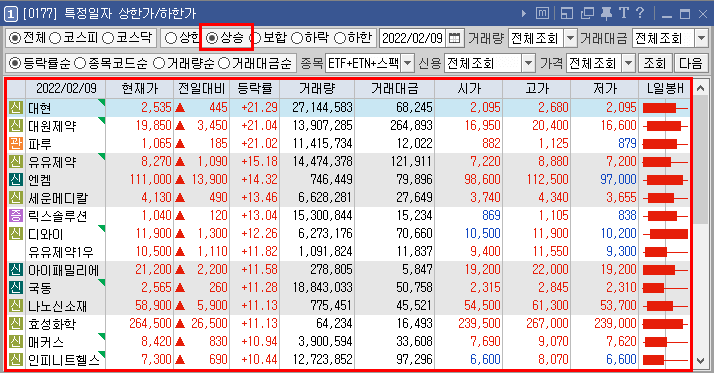This screenshot has height=373, width=714.
Task: Click the 거래량 column header
Action: pyautogui.click(x=317, y=88)
